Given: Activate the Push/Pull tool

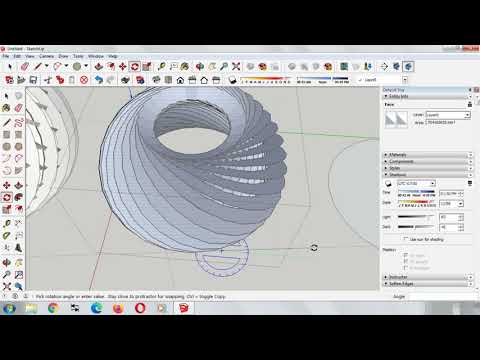Looking at the screenshot, I should 98,67.
